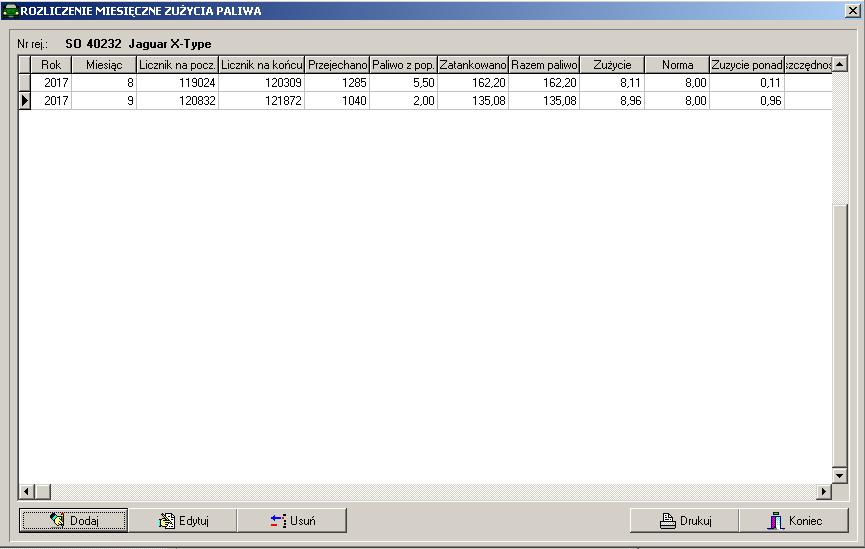The height and width of the screenshot is (549, 865).
Task: Click the distance cell 1285
Action: [337, 83]
